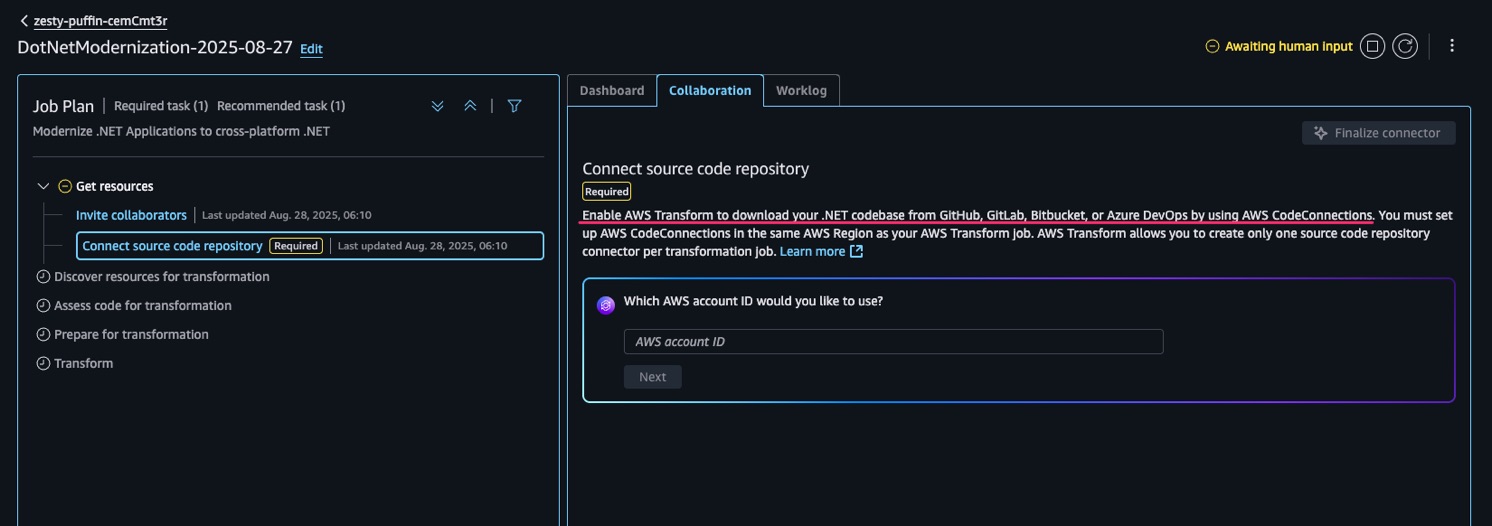Click the Job Plan heading

click(x=63, y=106)
